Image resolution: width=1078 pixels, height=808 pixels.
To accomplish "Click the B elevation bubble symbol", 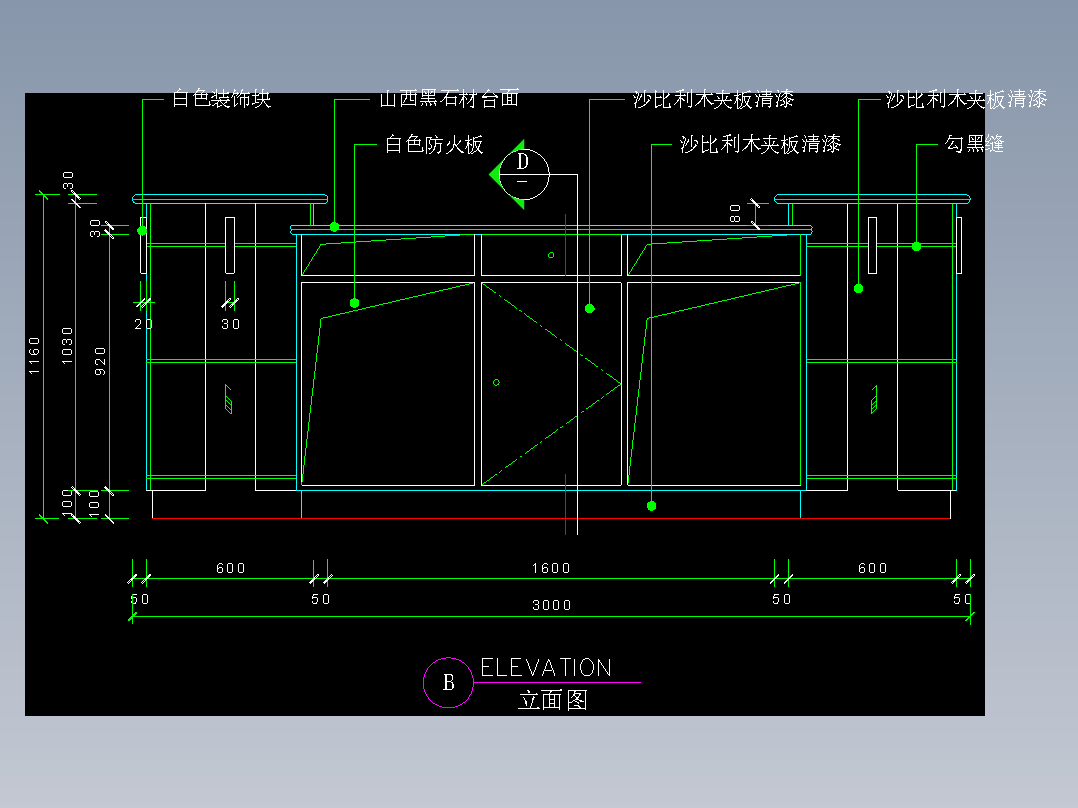I will click(449, 682).
